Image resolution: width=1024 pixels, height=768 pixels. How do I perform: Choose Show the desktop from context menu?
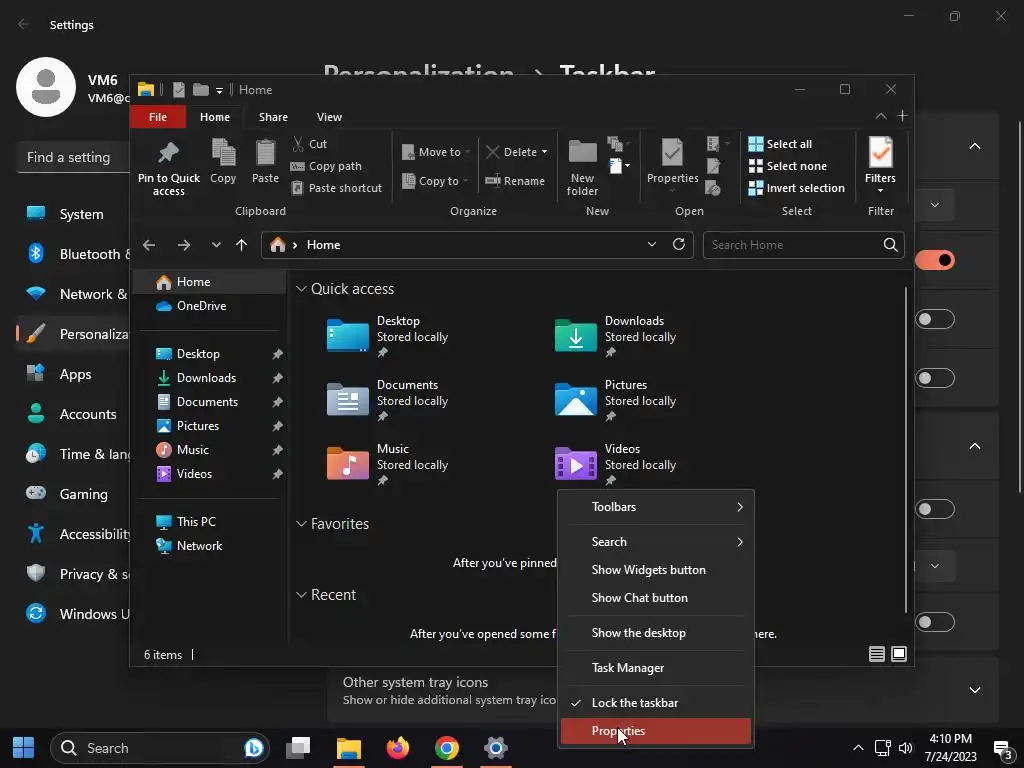[x=656, y=633]
